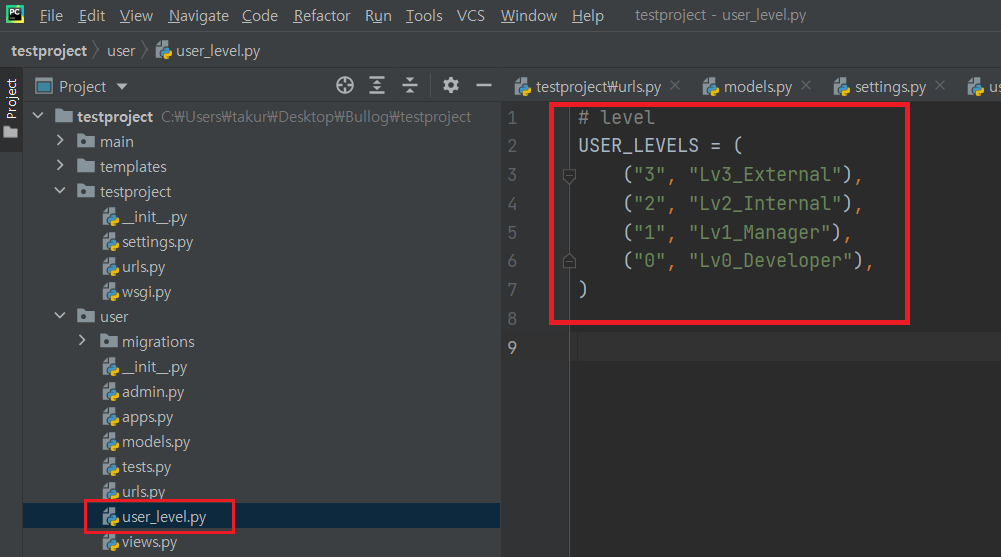Open the Window menu
1001x557 pixels.
[529, 15]
